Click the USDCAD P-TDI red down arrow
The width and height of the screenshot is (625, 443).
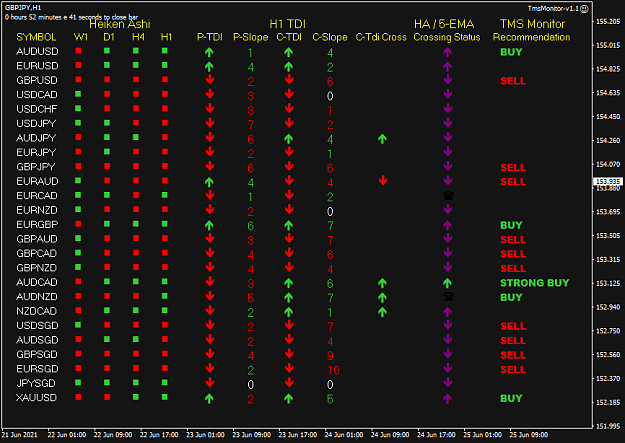(x=210, y=94)
